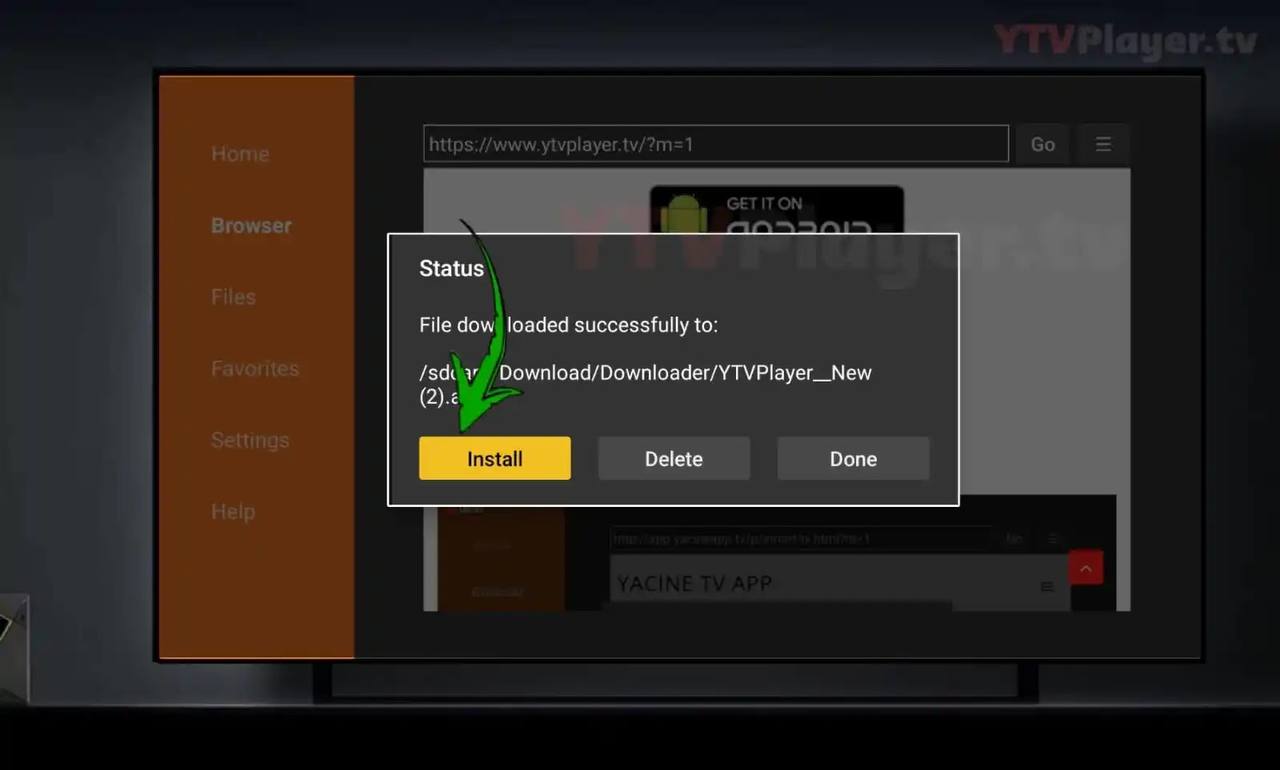The image size is (1280, 770).
Task: Click the Get It On Android badge
Action: 776,211
